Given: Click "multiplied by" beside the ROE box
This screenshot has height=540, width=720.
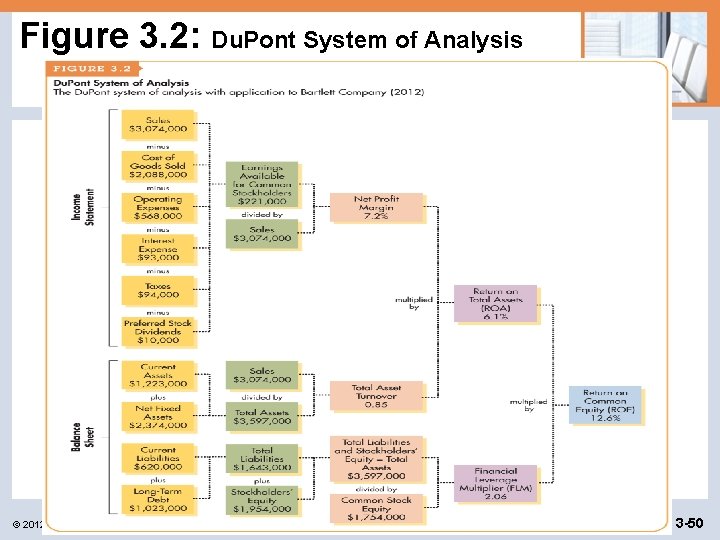Looking at the screenshot, I should tap(529, 405).
